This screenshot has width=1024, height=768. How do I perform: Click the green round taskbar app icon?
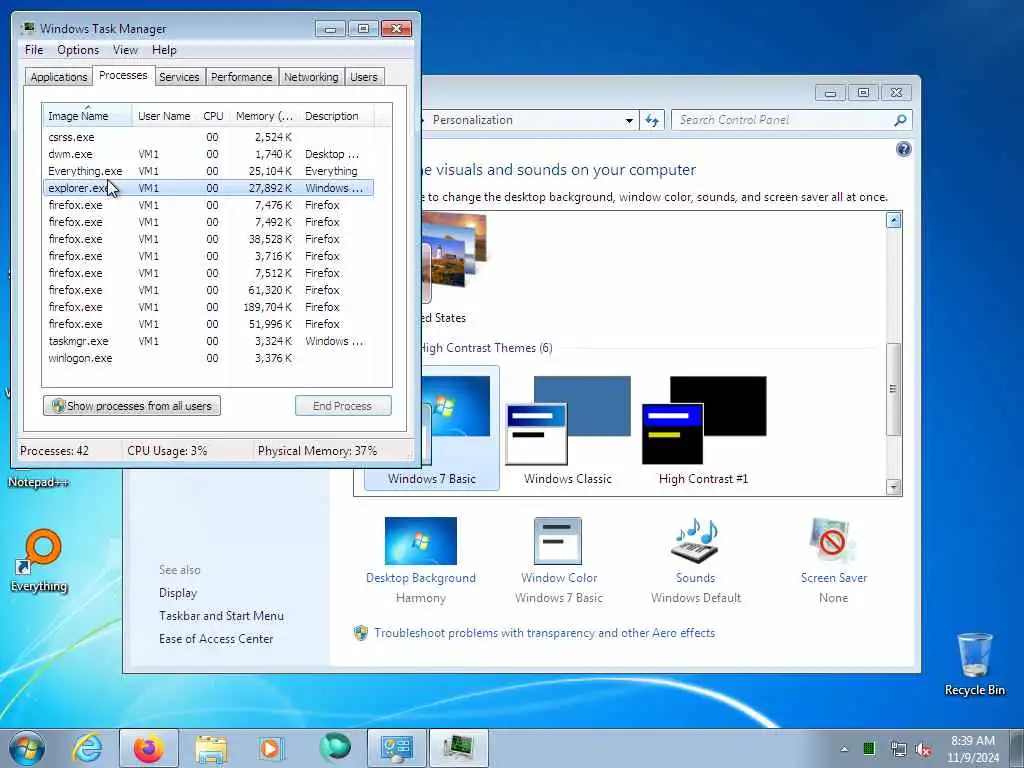(334, 748)
